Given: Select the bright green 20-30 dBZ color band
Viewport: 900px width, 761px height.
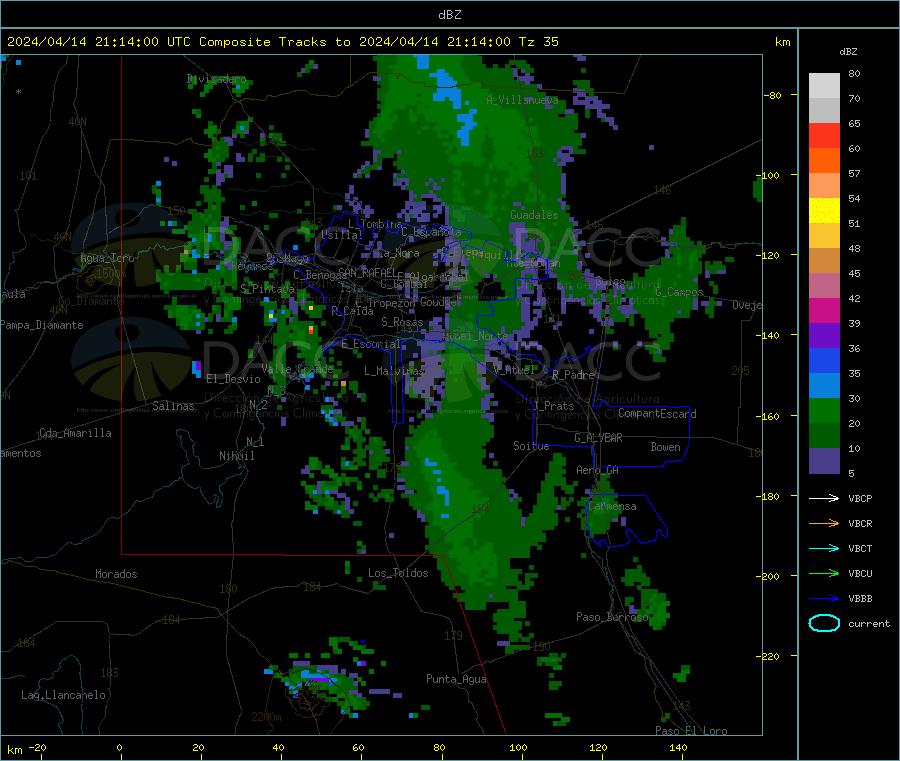Looking at the screenshot, I should [824, 411].
